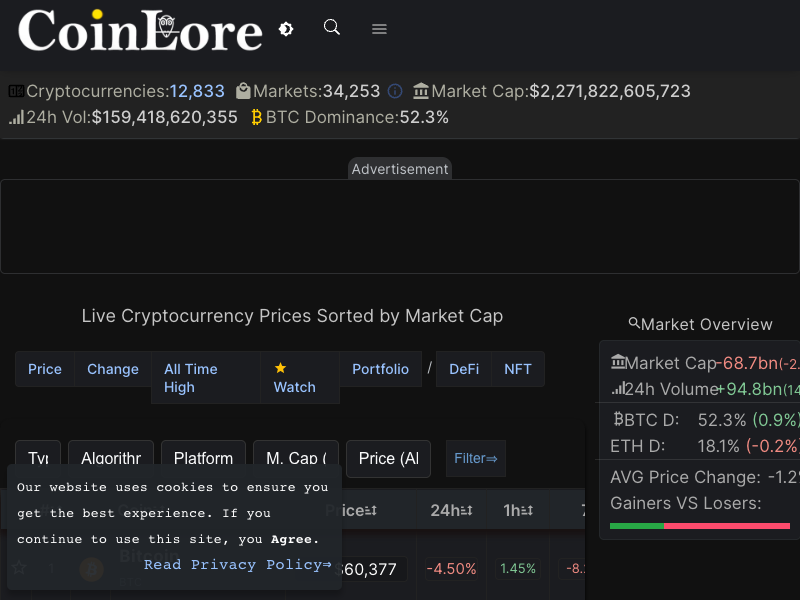Sort table by 1h column
Viewport: 800px width, 600px height.
[x=518, y=510]
